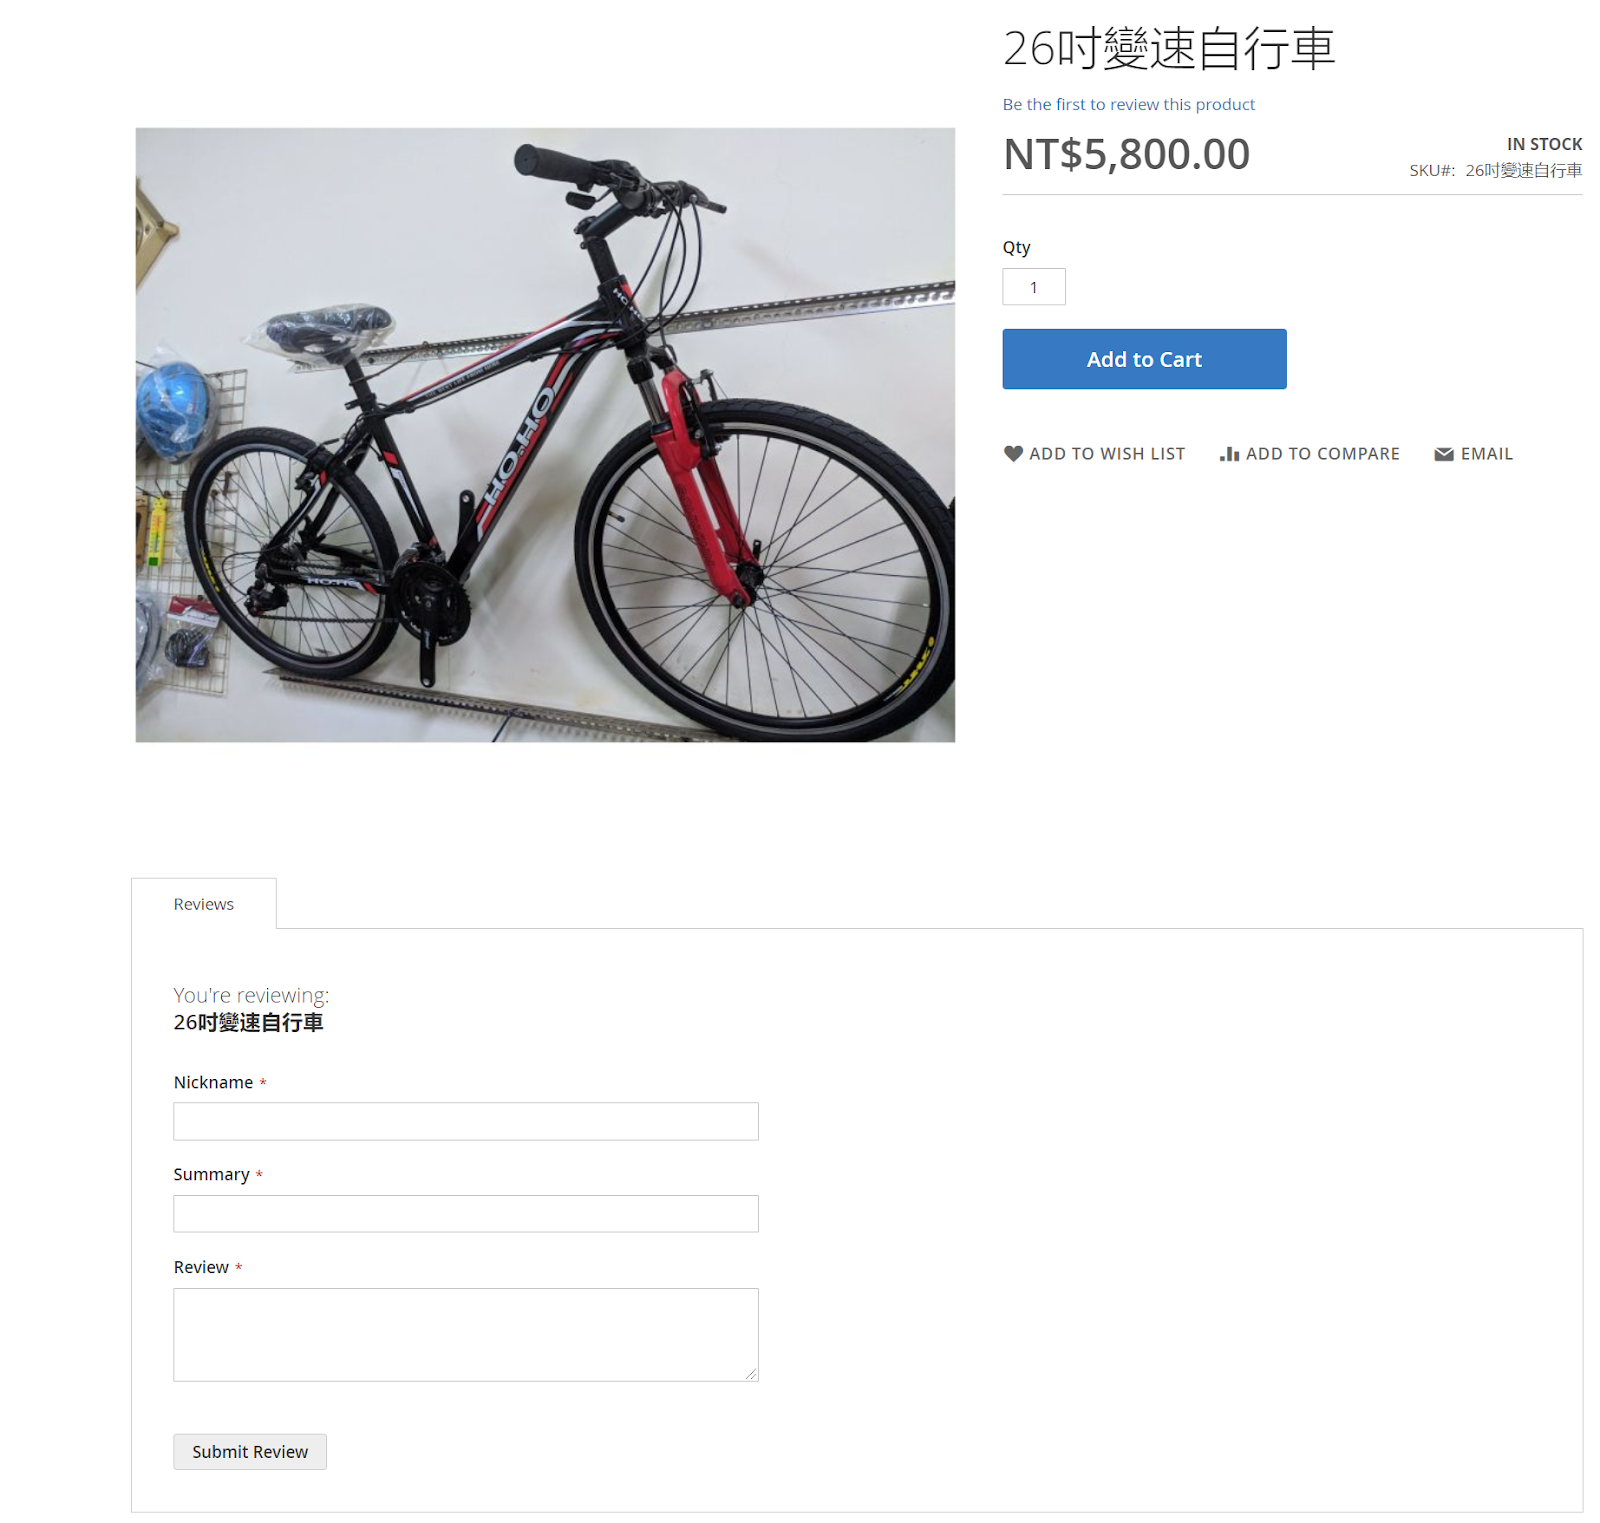This screenshot has width=1600, height=1523.
Task: Click the heart wish list icon
Action: (x=1013, y=454)
